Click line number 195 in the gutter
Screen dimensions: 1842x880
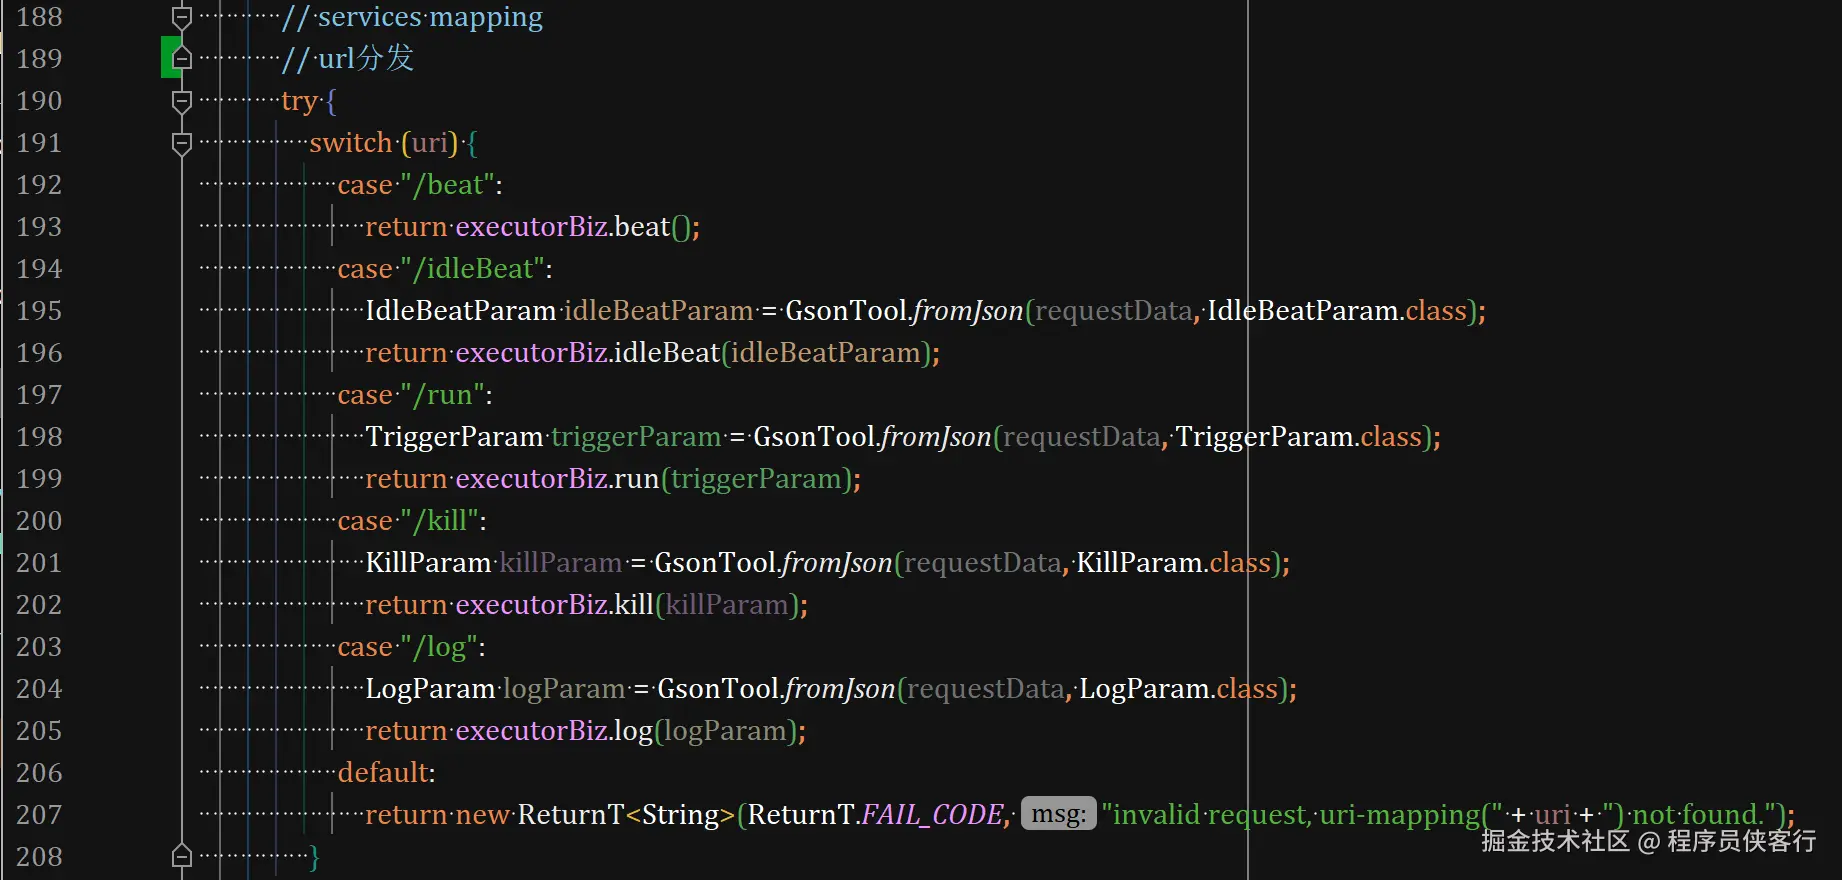point(39,311)
